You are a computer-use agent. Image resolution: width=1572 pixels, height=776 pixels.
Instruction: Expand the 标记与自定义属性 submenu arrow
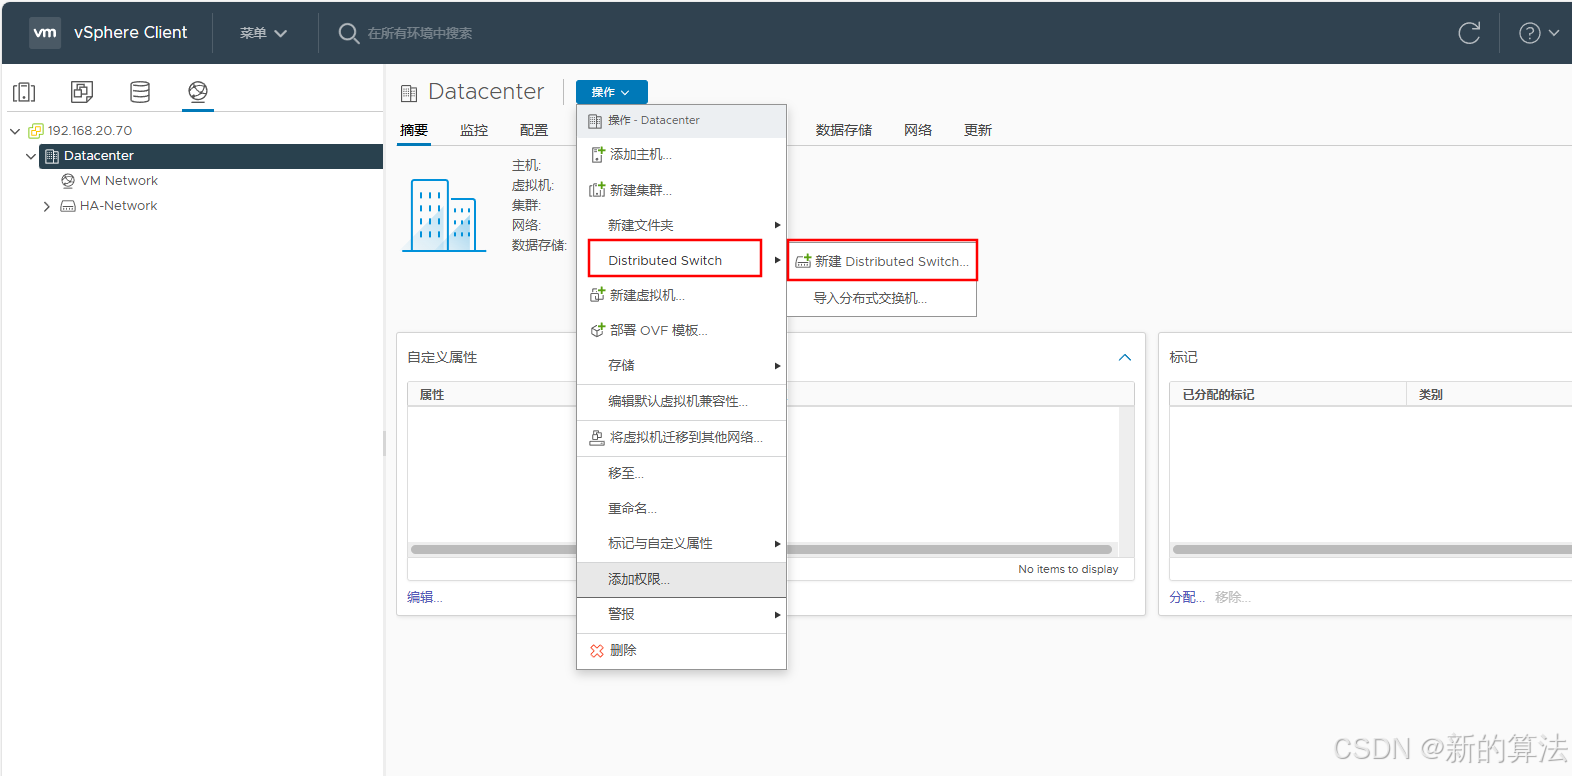(x=777, y=544)
